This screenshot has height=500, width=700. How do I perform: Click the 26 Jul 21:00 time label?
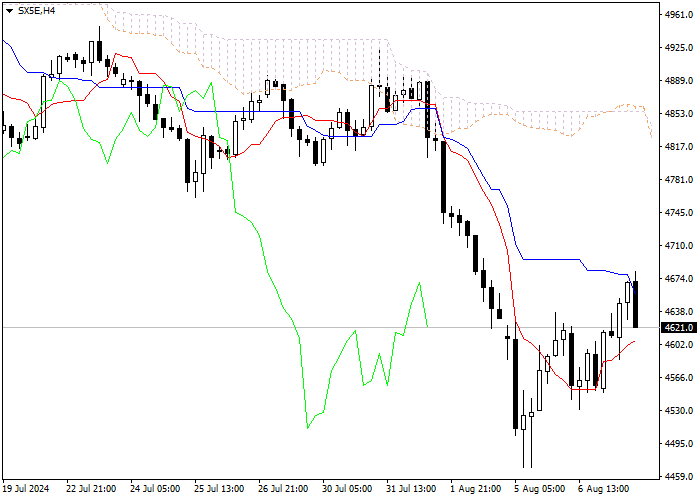pos(283,488)
